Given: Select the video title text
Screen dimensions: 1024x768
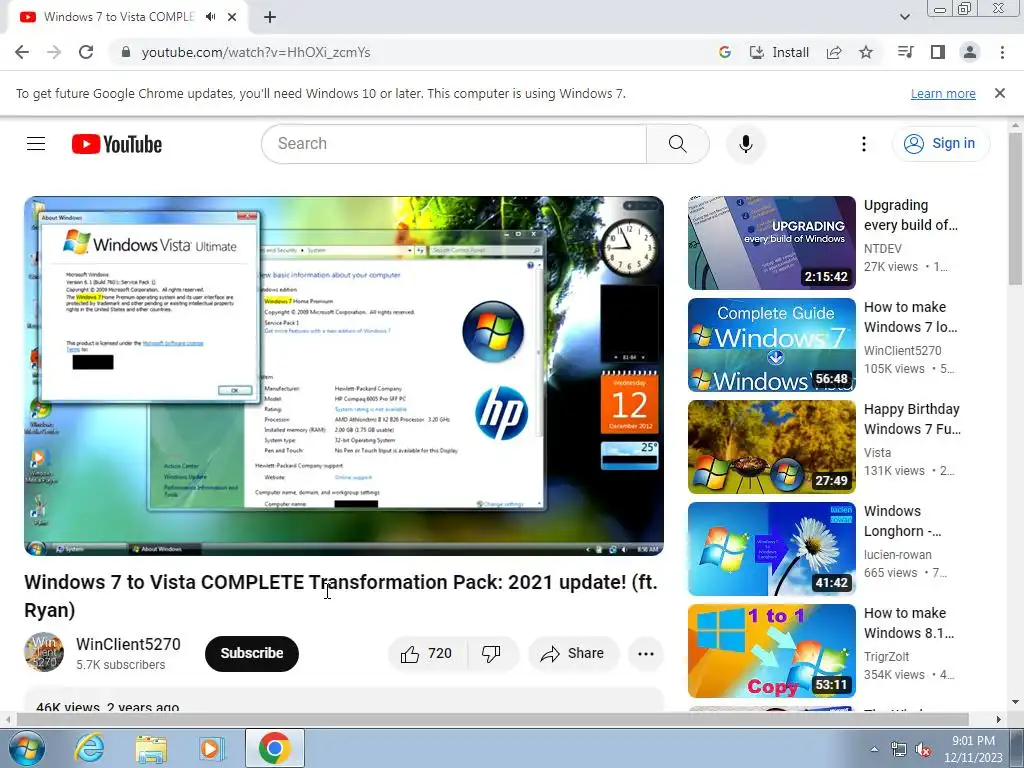Looking at the screenshot, I should coord(341,596).
